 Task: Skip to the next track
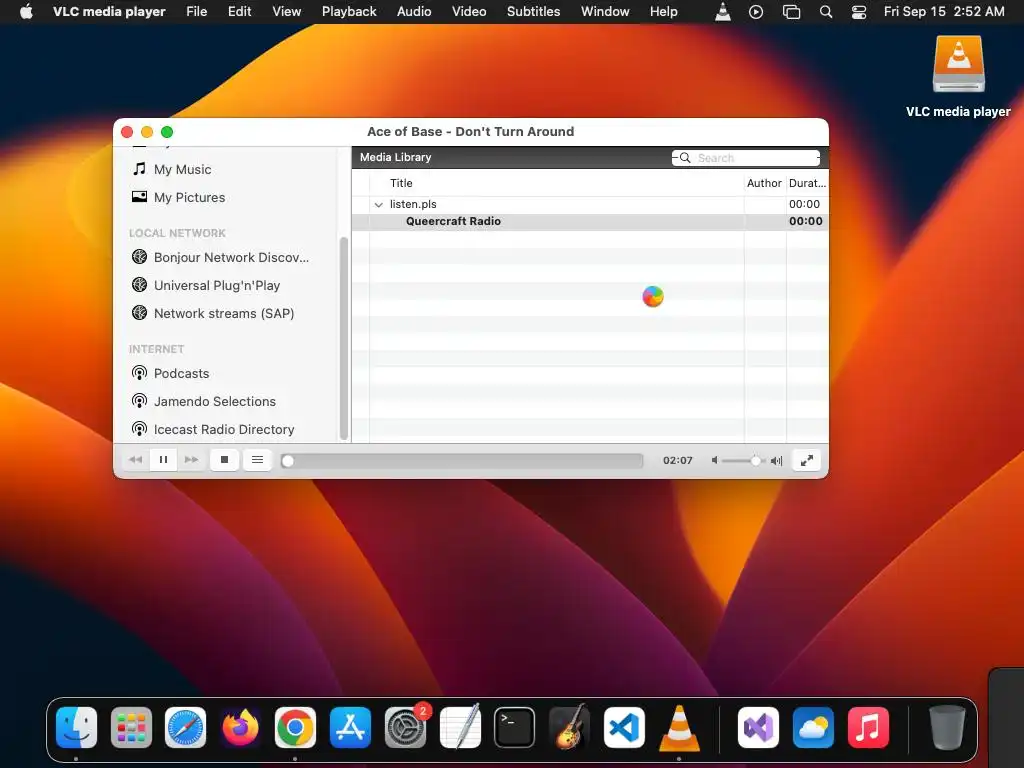pos(191,460)
